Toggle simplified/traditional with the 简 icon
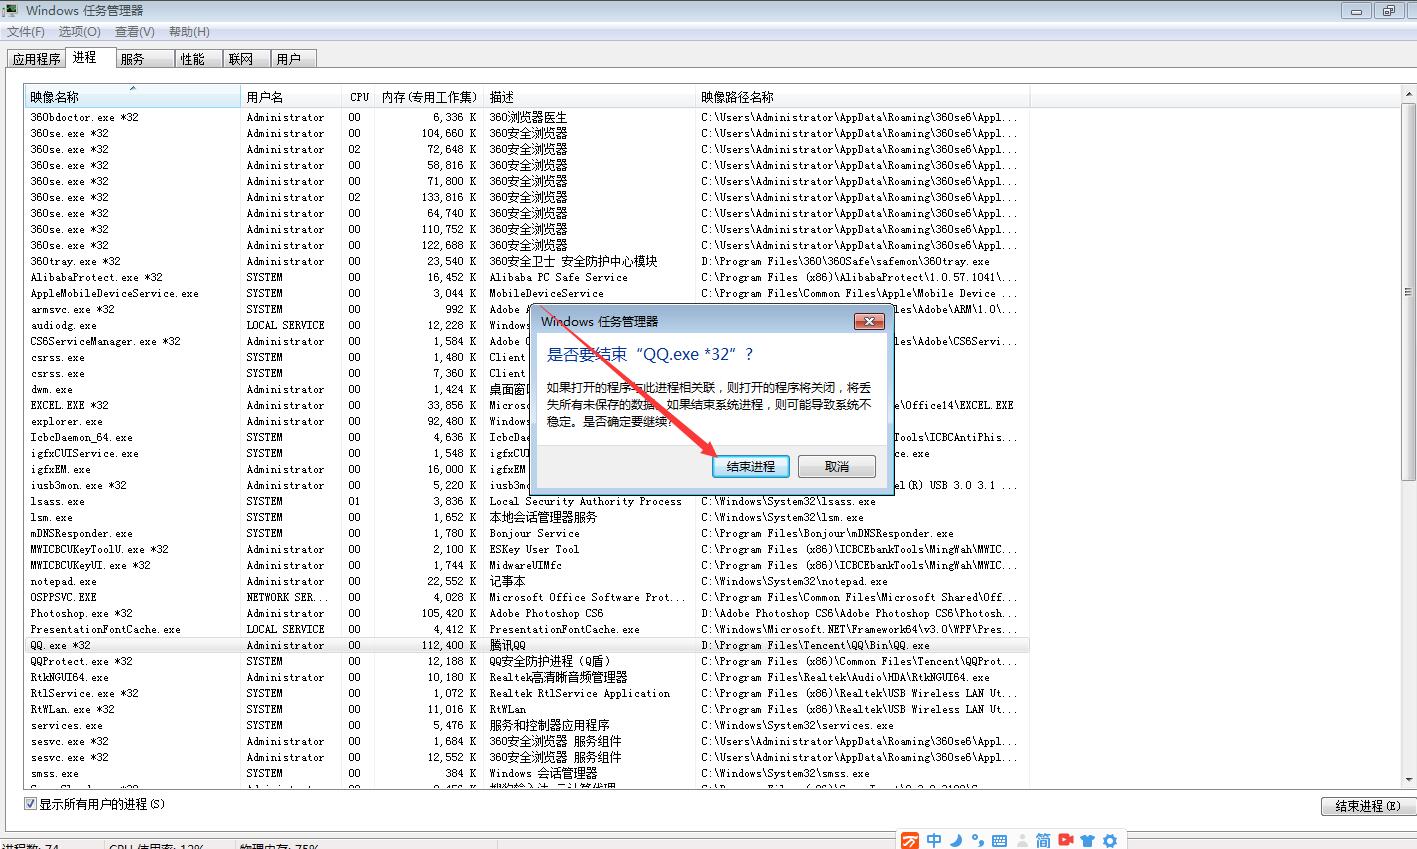Screen dimensions: 1417x849 (x=1044, y=840)
